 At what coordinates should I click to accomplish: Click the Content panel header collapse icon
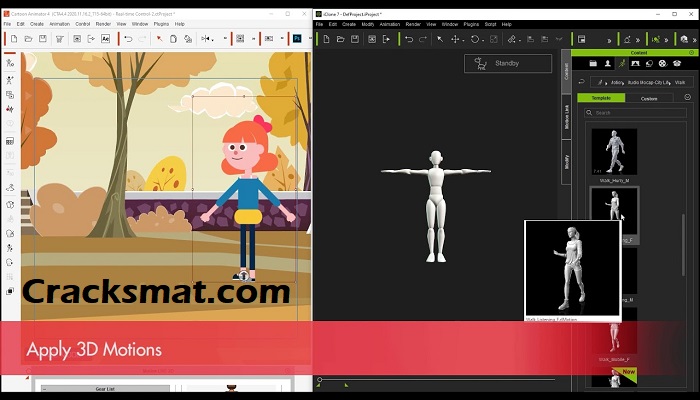pos(691,53)
